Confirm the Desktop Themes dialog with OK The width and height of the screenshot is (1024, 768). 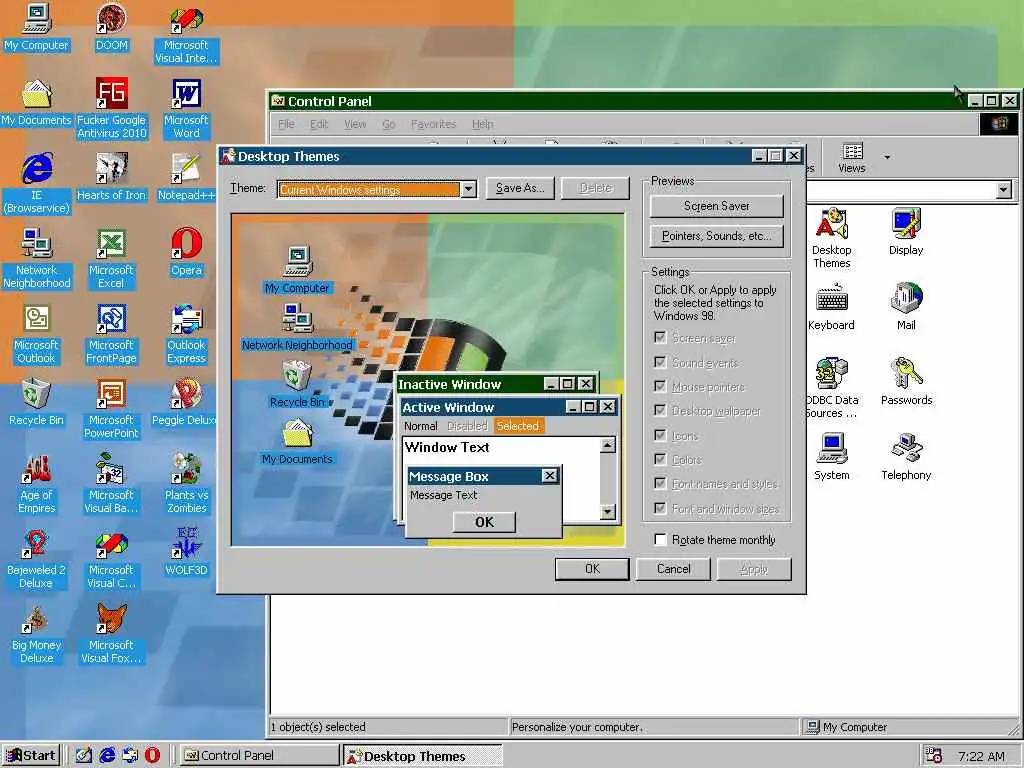(x=592, y=569)
